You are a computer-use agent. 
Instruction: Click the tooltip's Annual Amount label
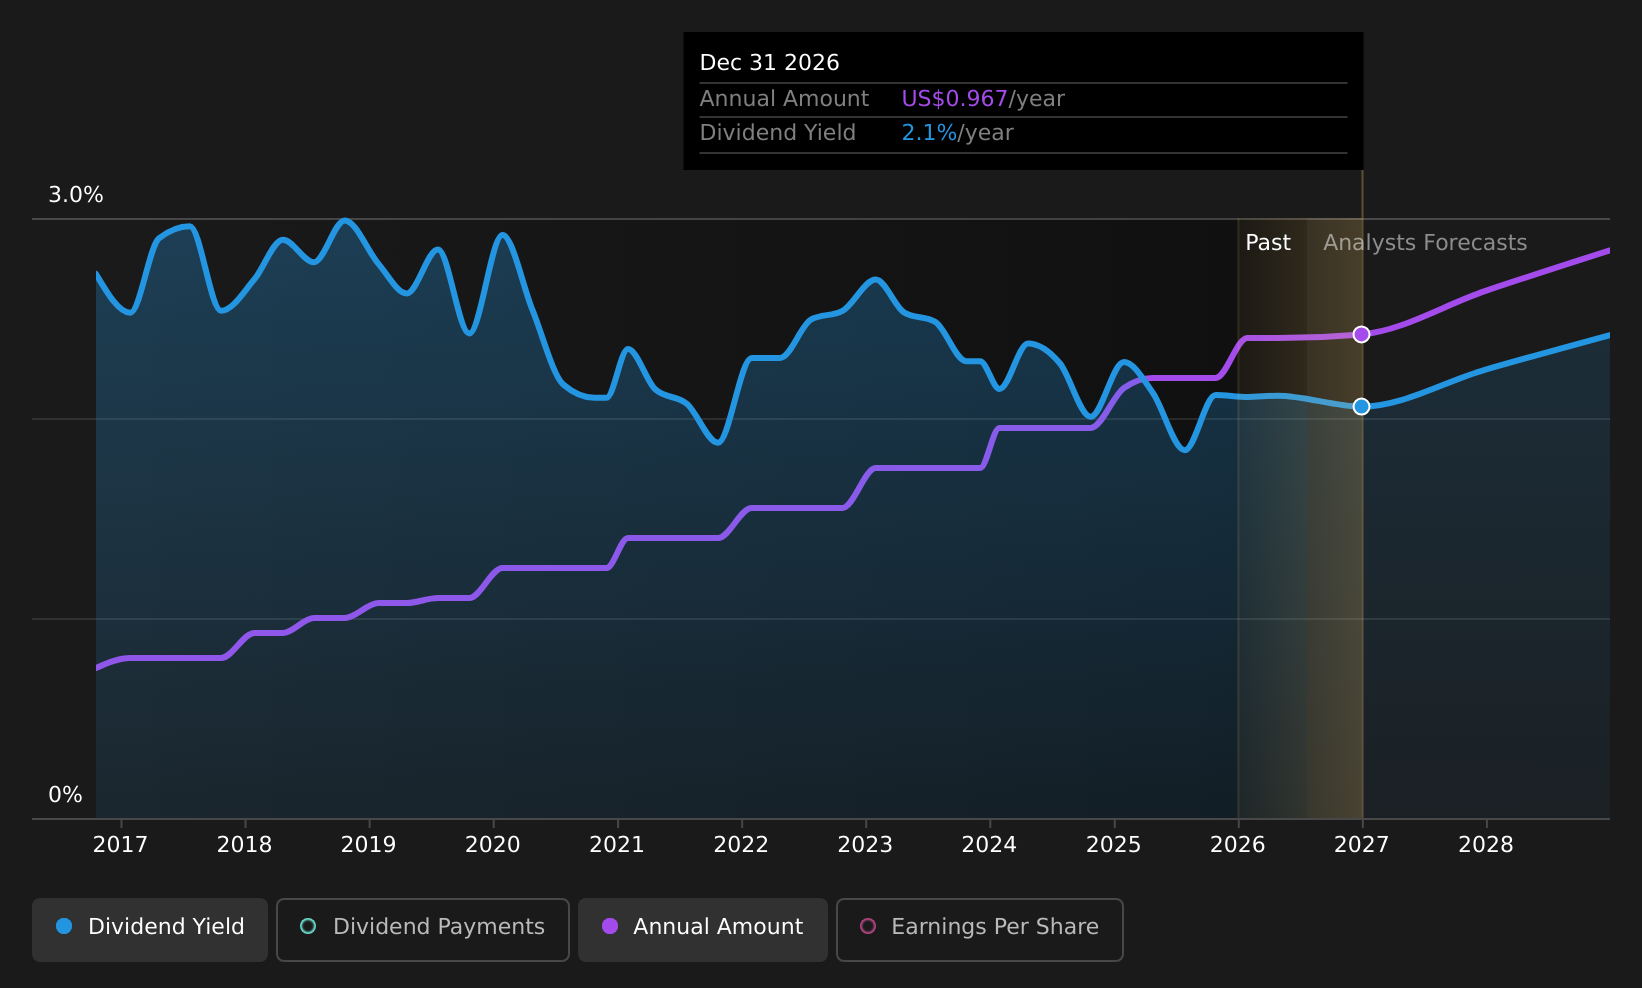[784, 99]
